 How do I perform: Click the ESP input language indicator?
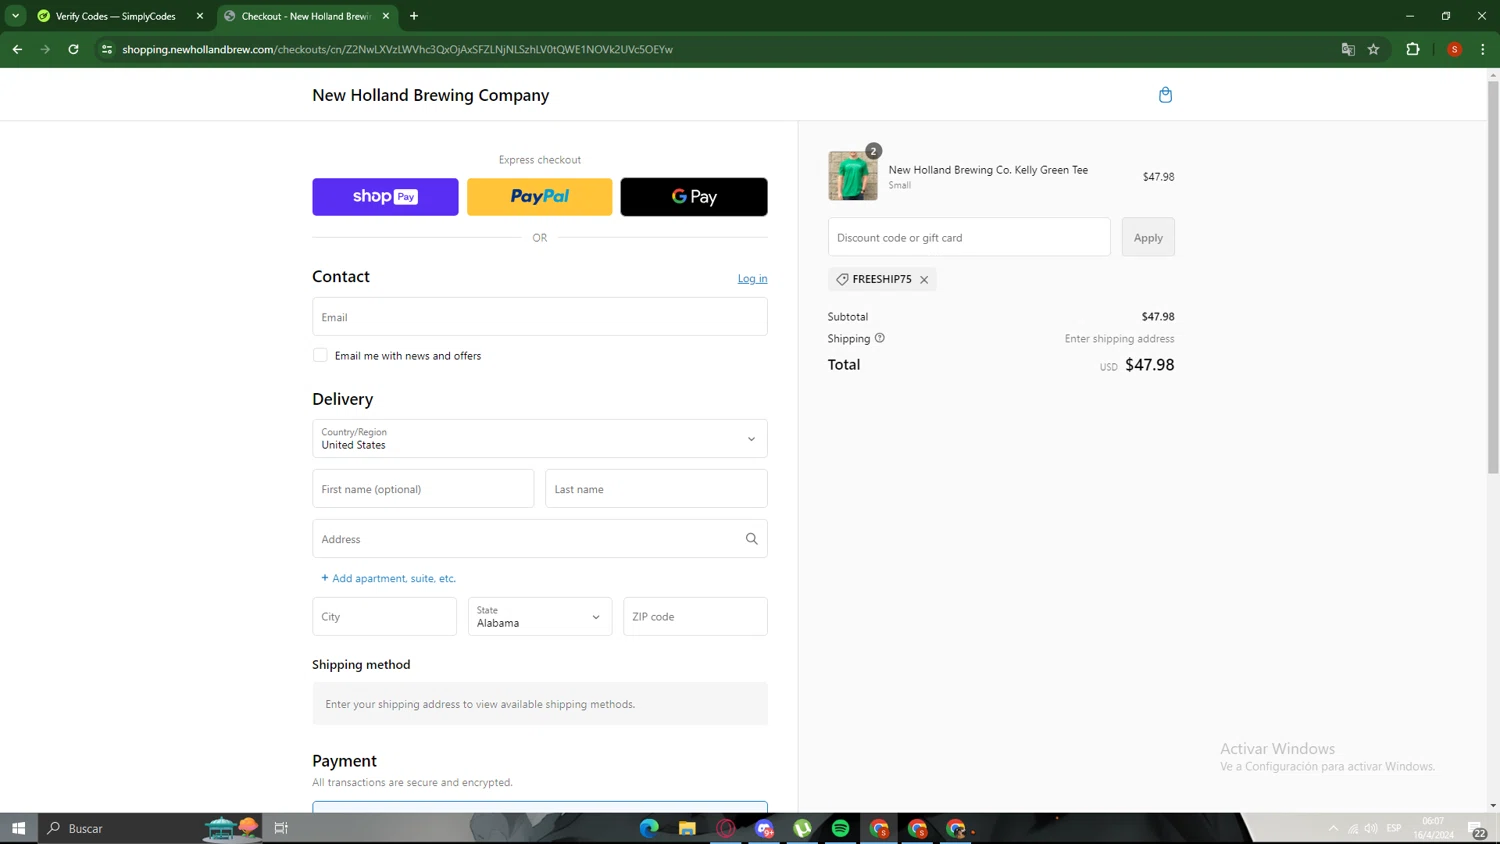[x=1394, y=828]
